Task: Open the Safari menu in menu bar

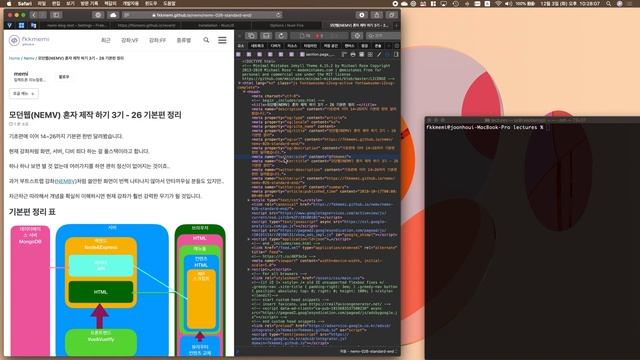Action: point(25,3)
